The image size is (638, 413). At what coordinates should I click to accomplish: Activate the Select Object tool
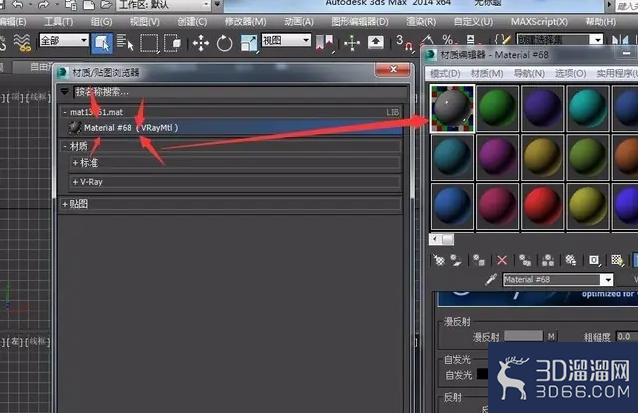pyautogui.click(x=102, y=43)
